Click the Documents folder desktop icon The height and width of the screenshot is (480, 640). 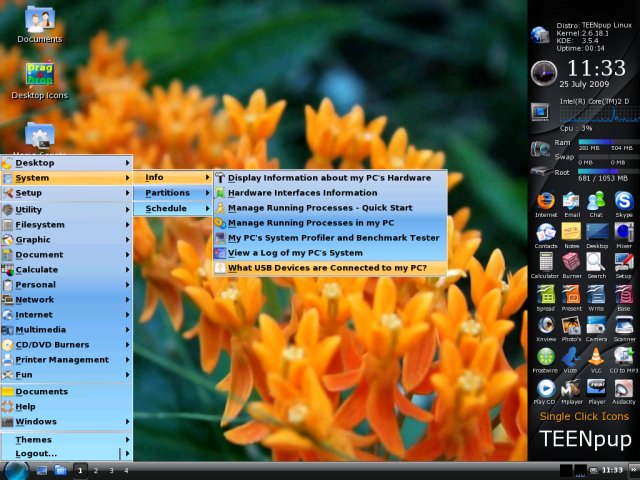click(x=39, y=20)
